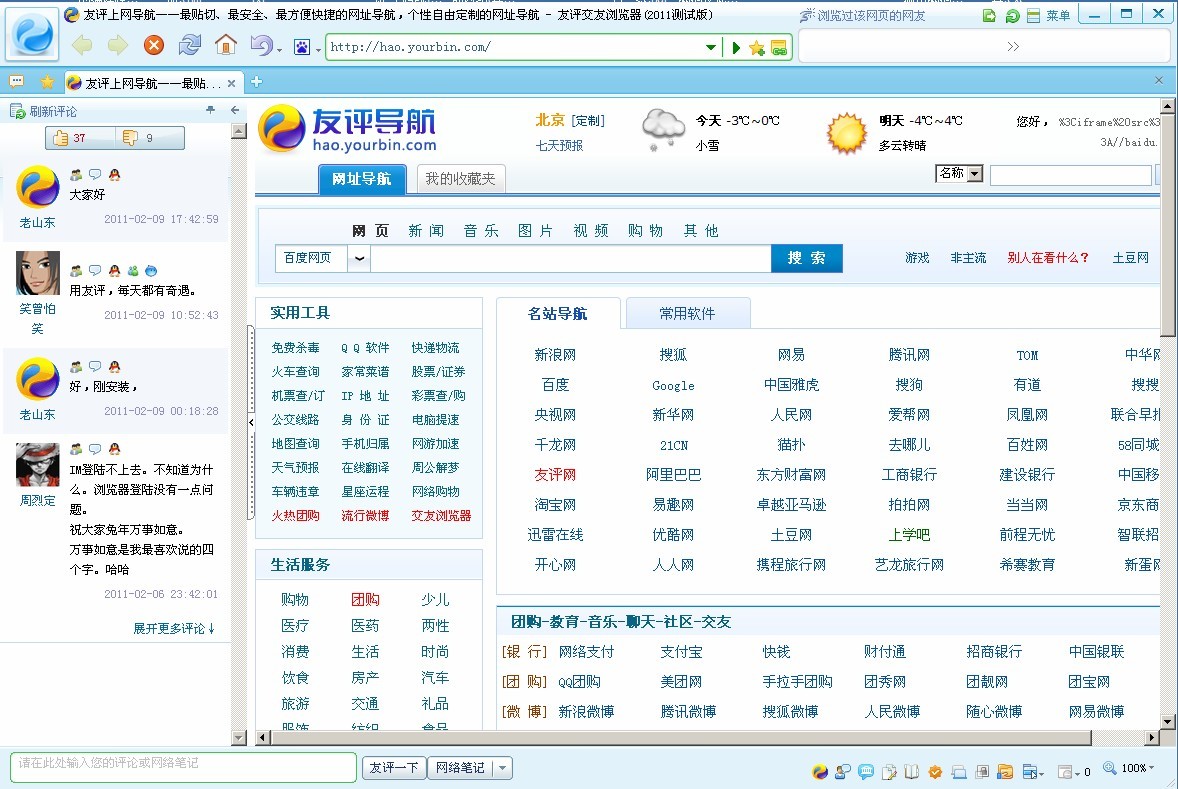Image resolution: width=1178 pixels, height=789 pixels.
Task: Click the 别人在看什么? link
Action: pyautogui.click(x=1047, y=258)
